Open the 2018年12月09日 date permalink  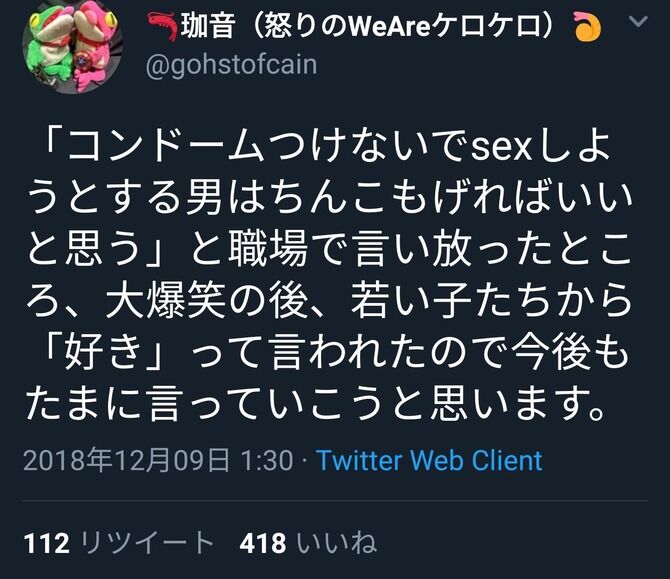(126, 461)
